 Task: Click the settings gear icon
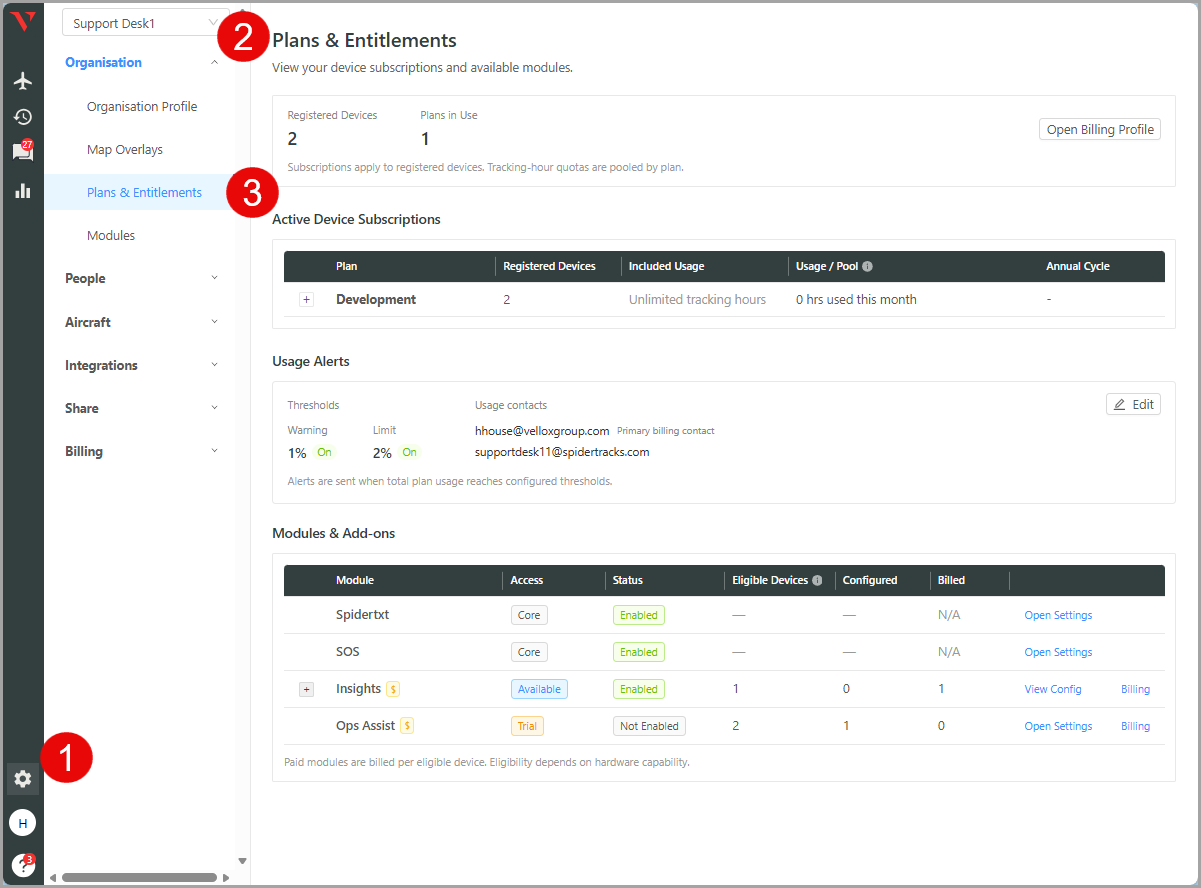point(22,778)
